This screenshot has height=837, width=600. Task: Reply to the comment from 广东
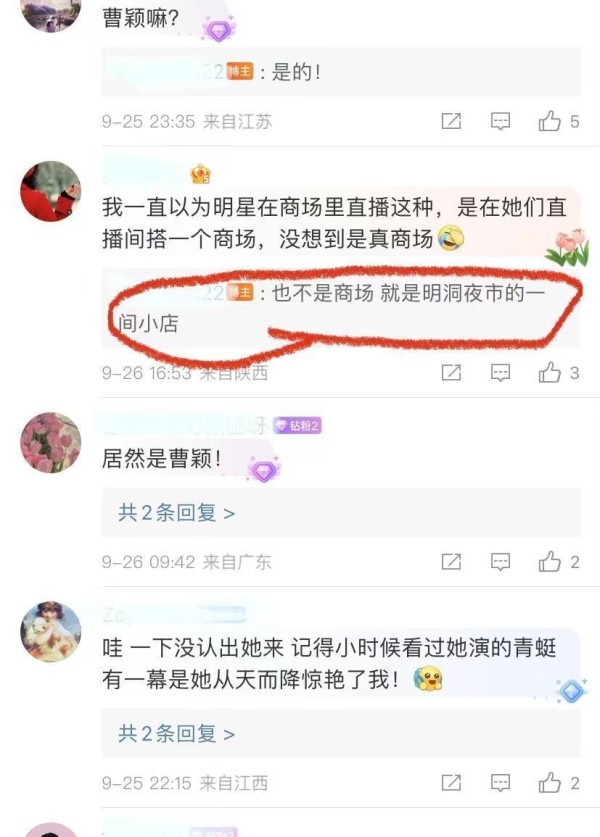pos(500,562)
